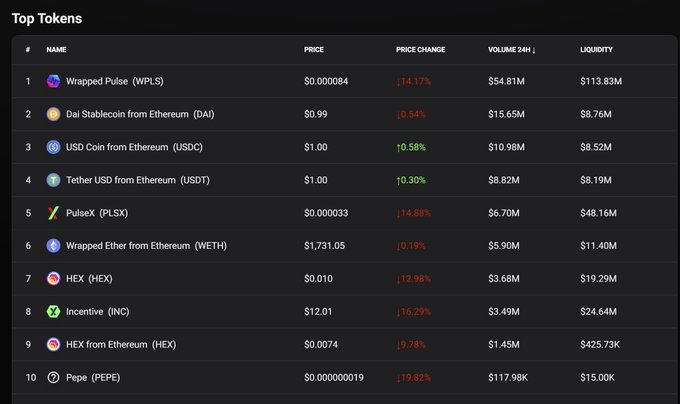The height and width of the screenshot is (404, 680).
Task: Click the $24.64M liquidity value
Action: click(598, 312)
